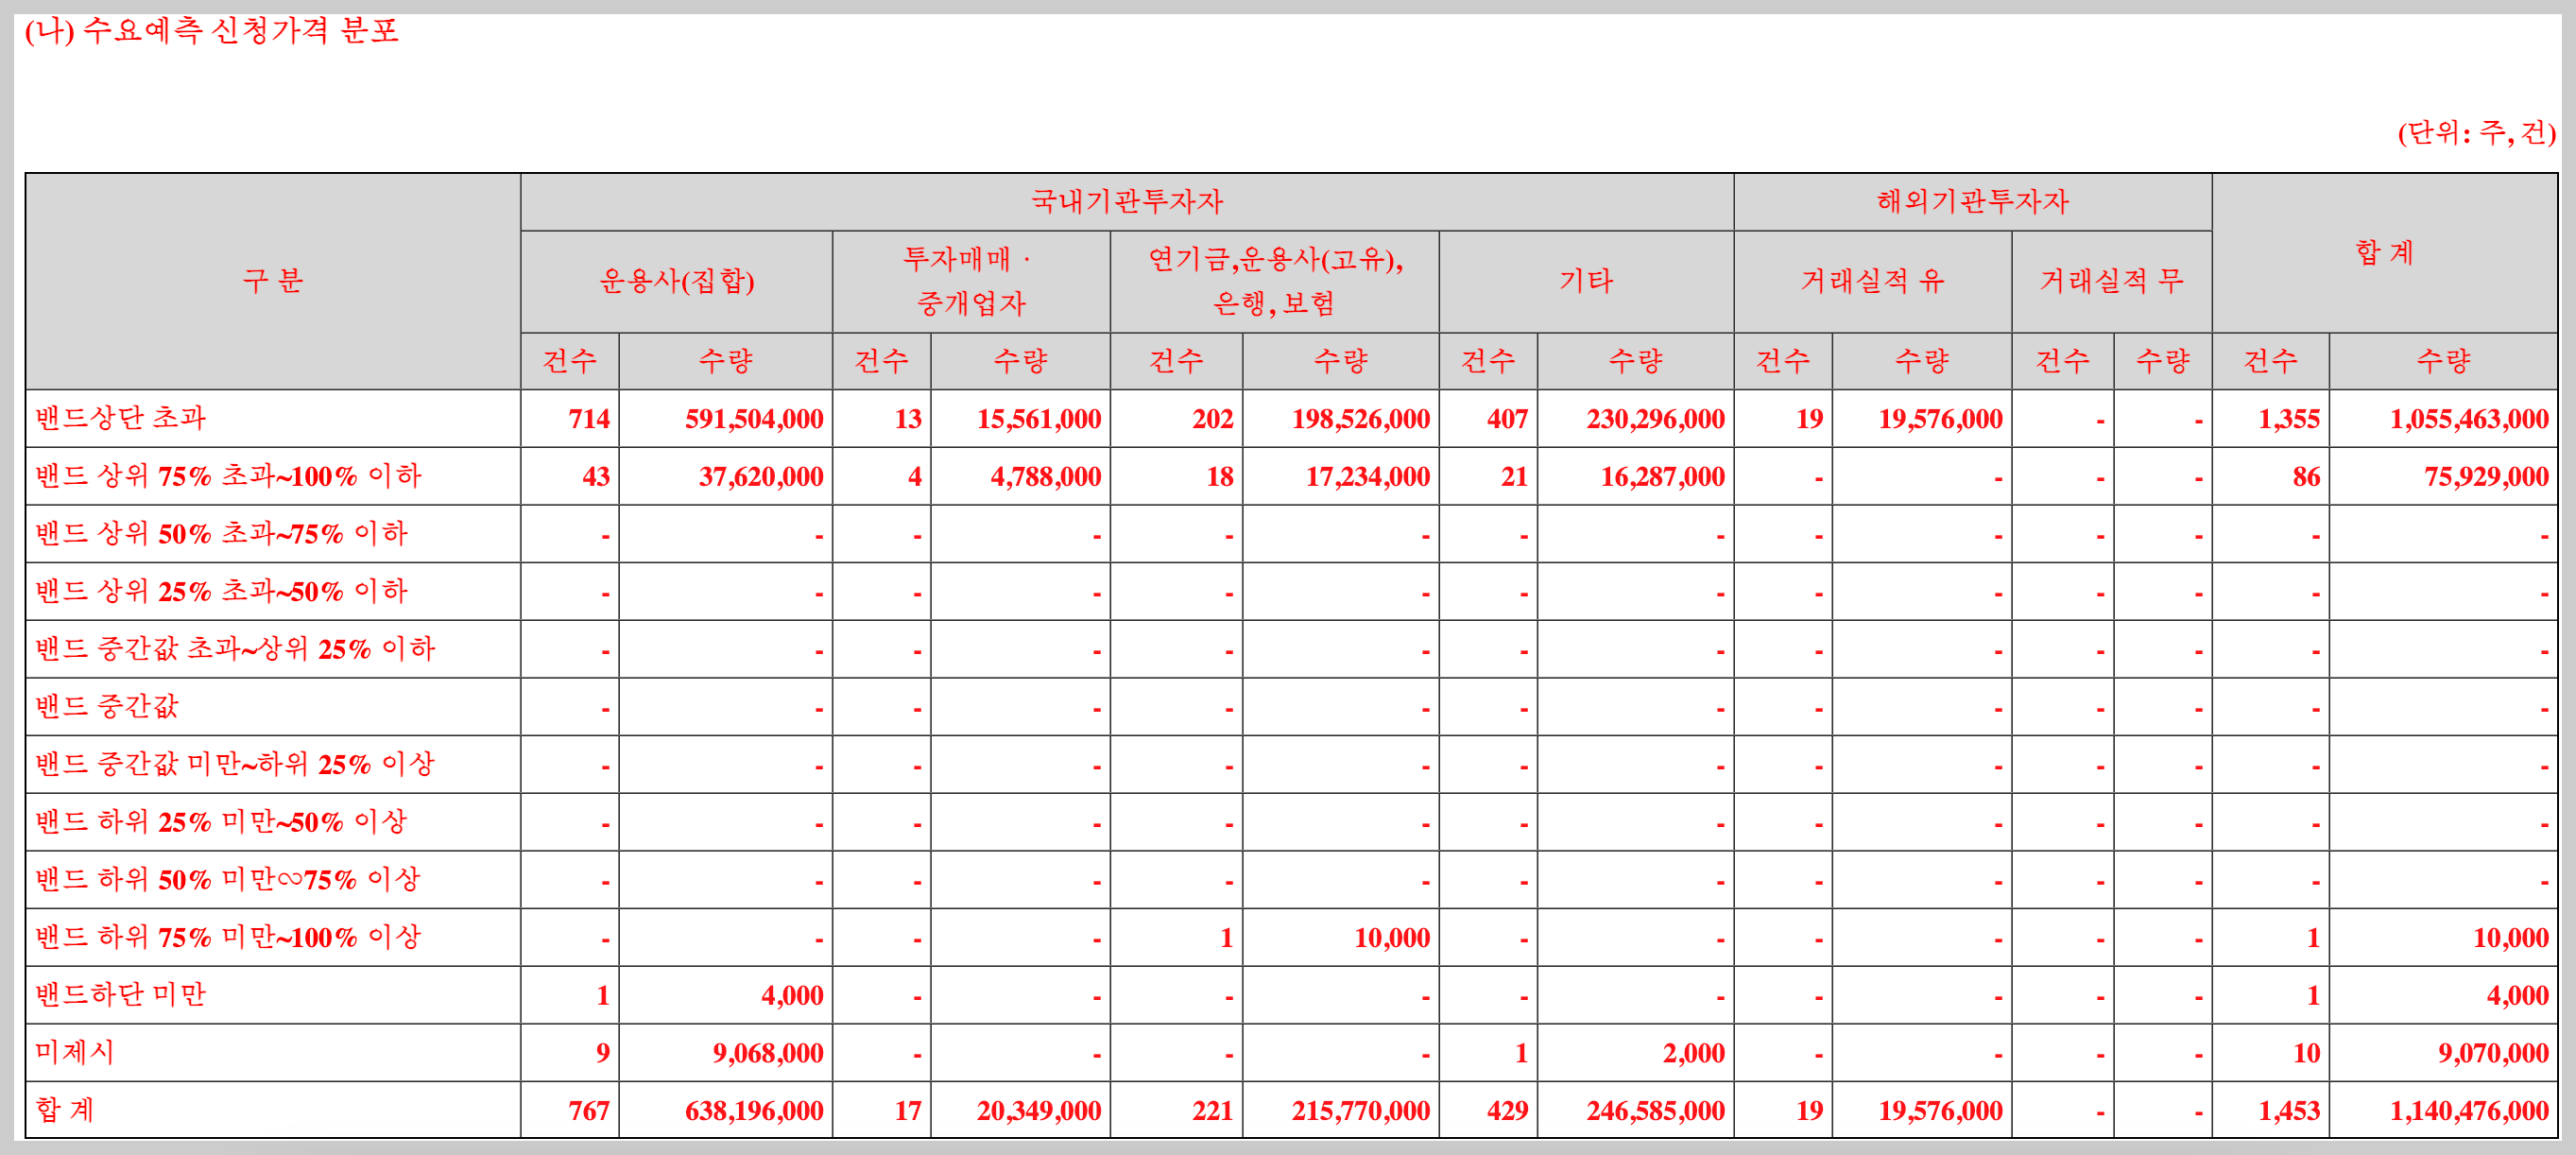
Task: Click the '합 계' column header at top right
Action: (2385, 253)
